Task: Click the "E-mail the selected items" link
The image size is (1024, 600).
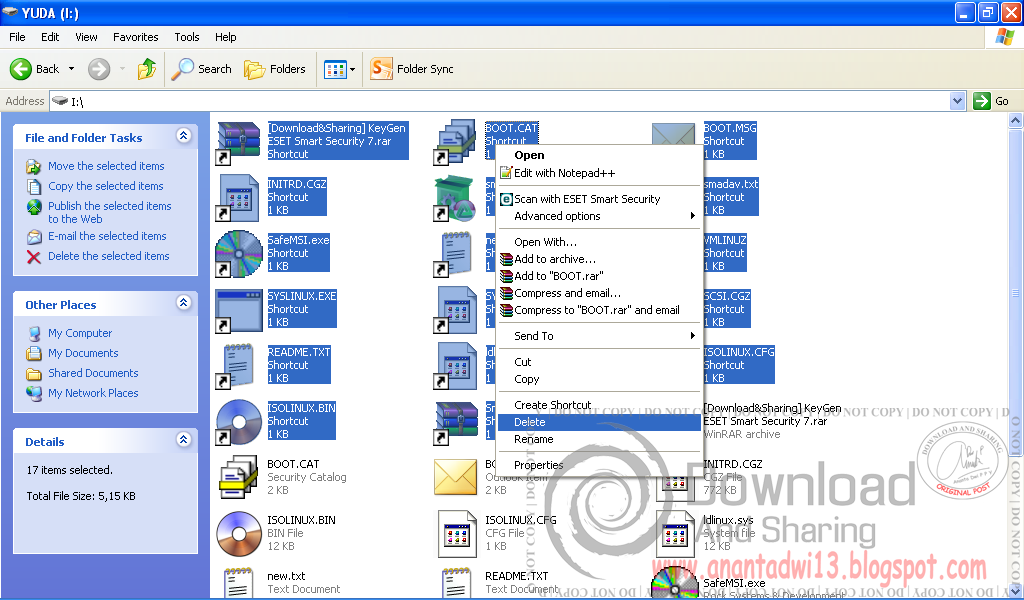Action: click(x=108, y=236)
